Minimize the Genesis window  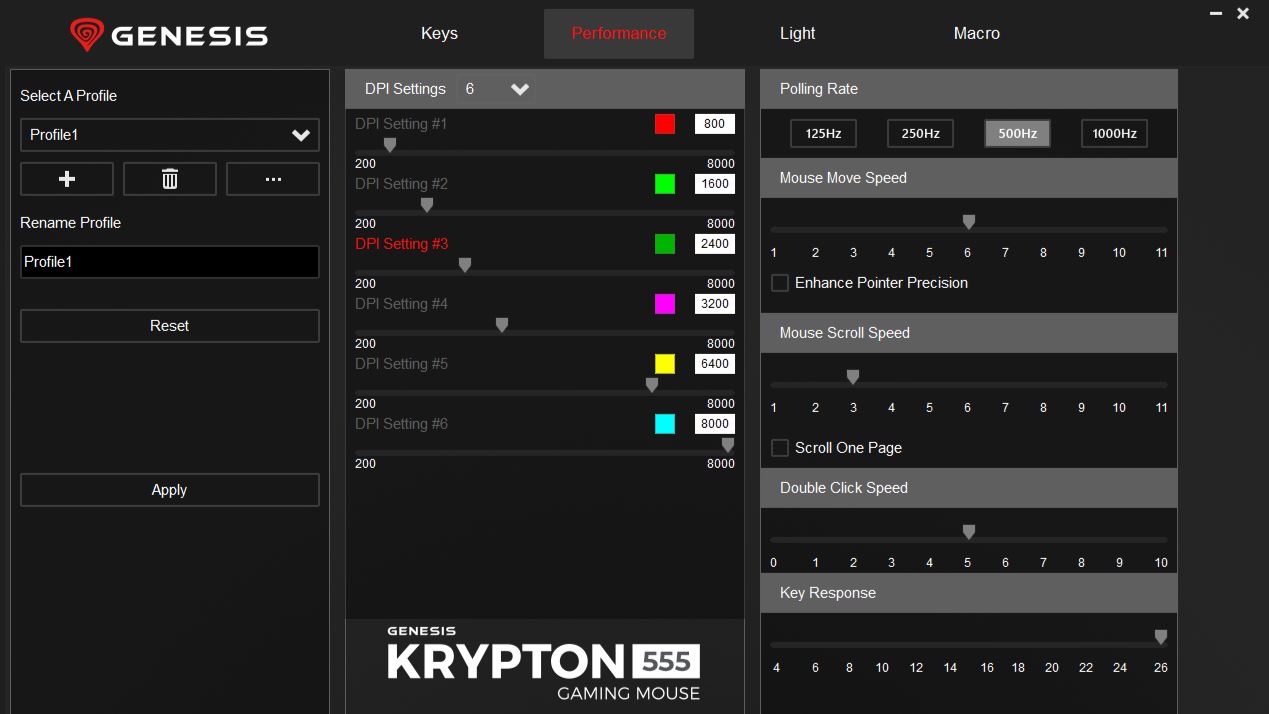(1216, 14)
